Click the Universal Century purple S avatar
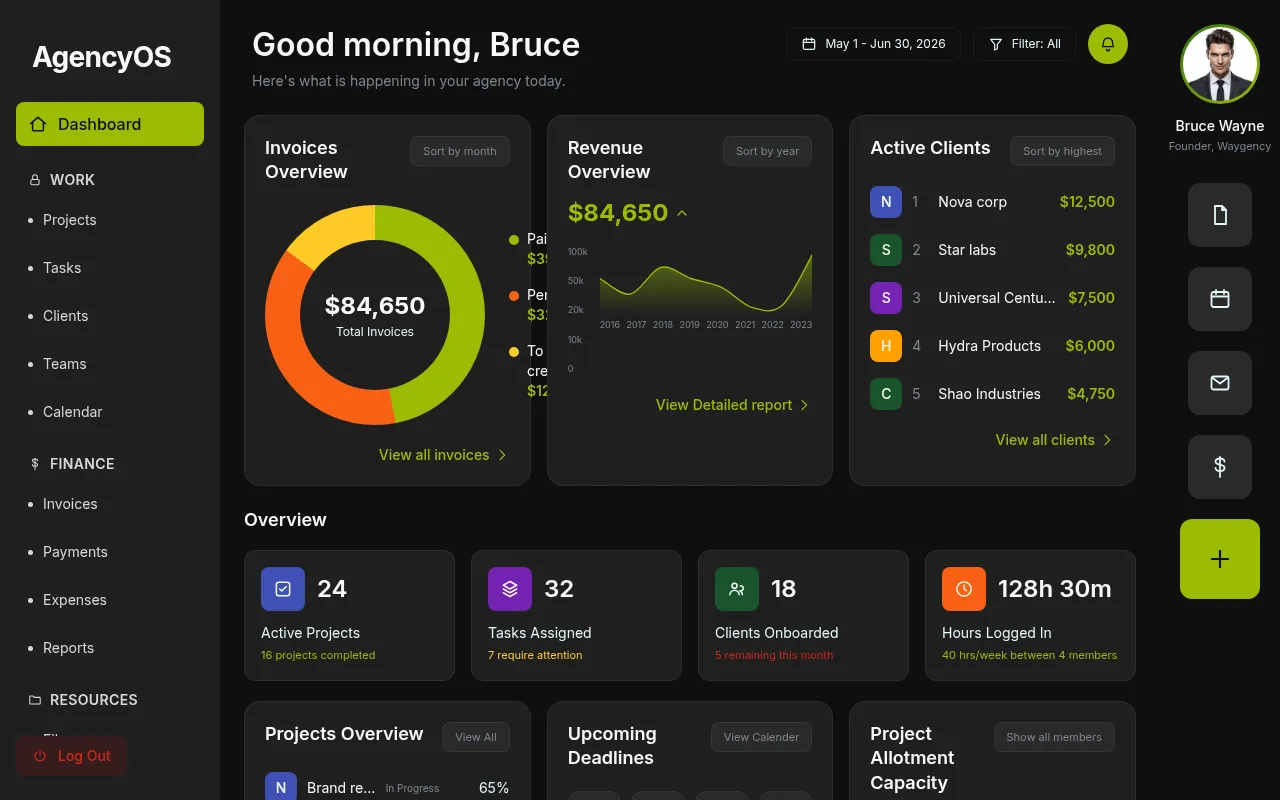1280x800 pixels. (x=886, y=298)
